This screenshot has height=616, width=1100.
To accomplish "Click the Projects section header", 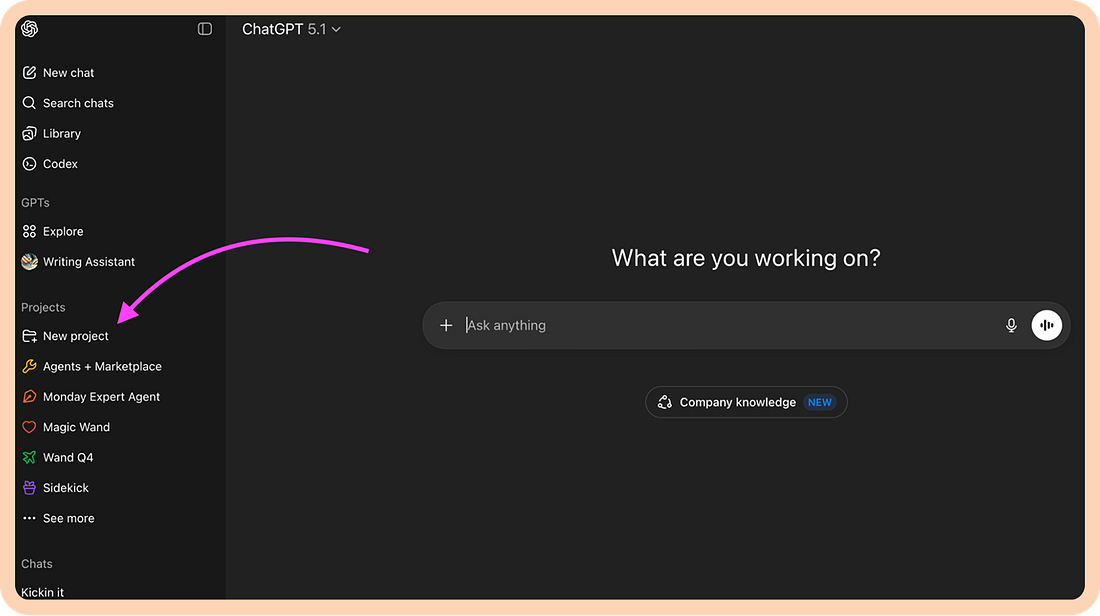I will pyautogui.click(x=43, y=307).
